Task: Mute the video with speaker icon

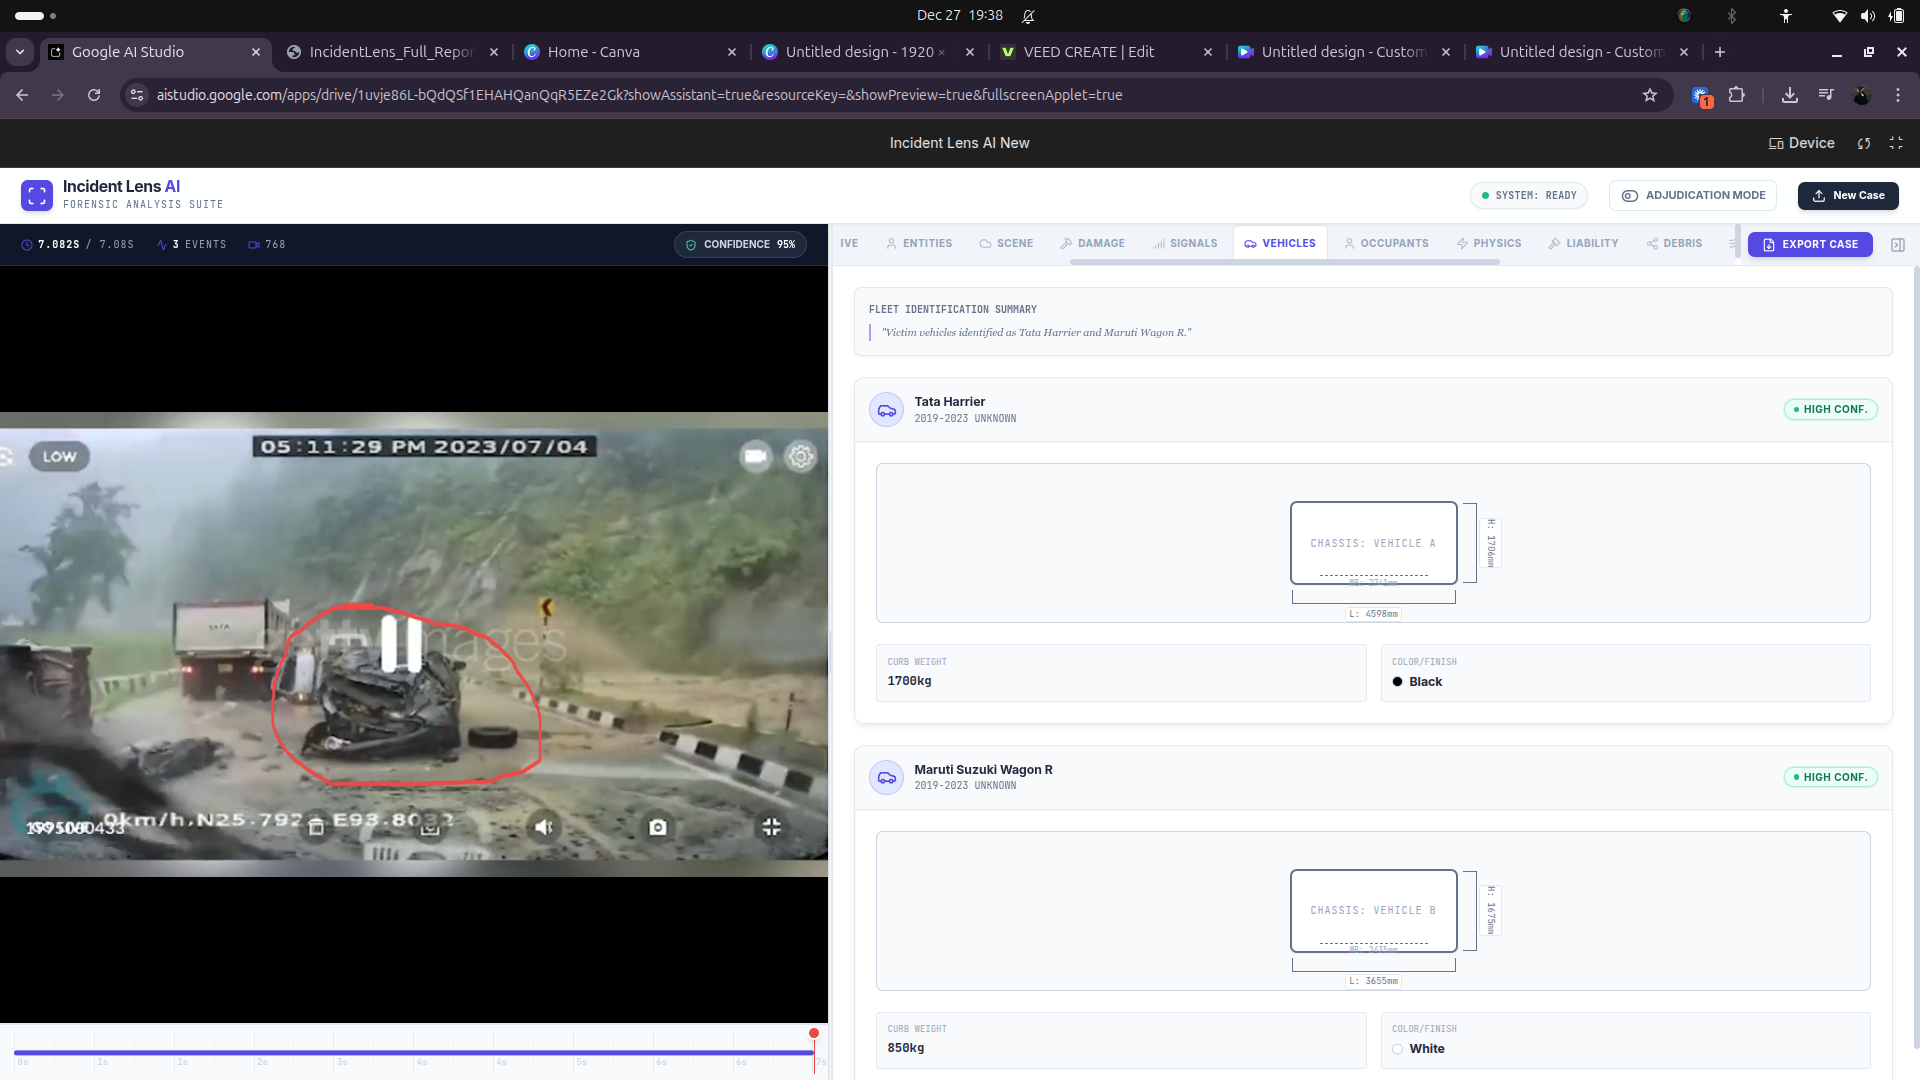Action: point(544,827)
